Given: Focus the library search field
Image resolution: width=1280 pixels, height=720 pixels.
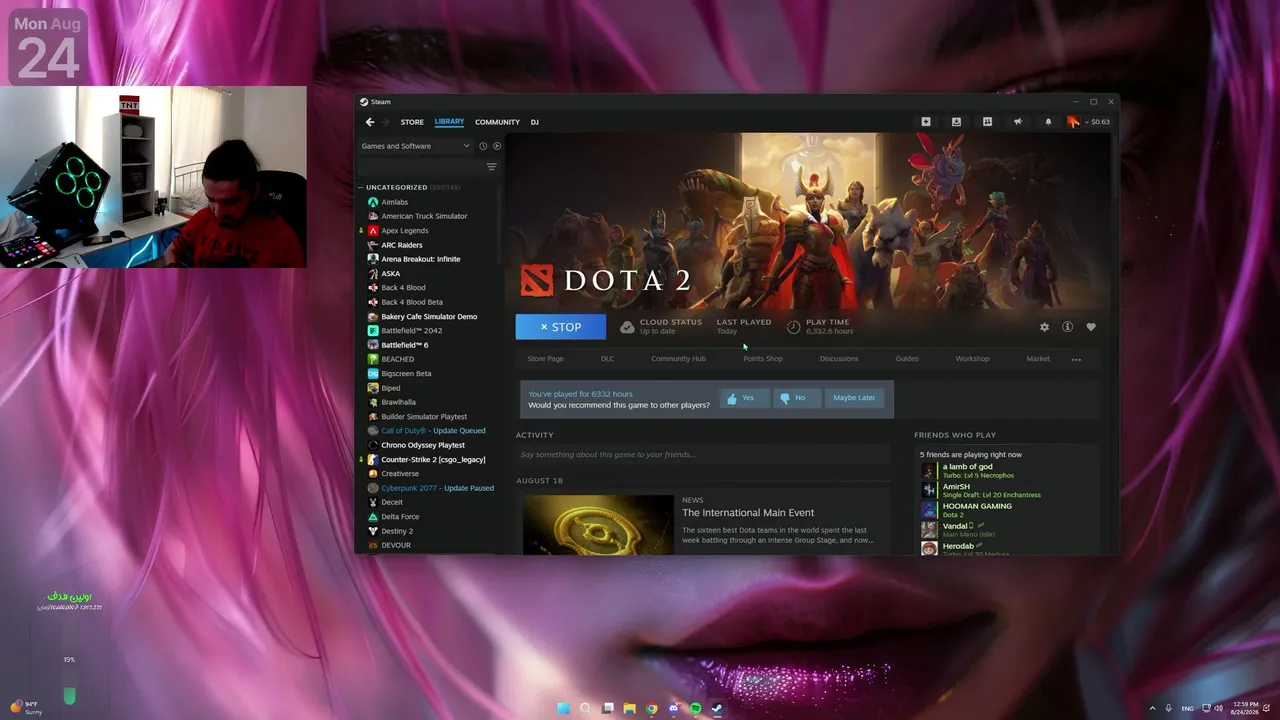Looking at the screenshot, I should [420, 167].
